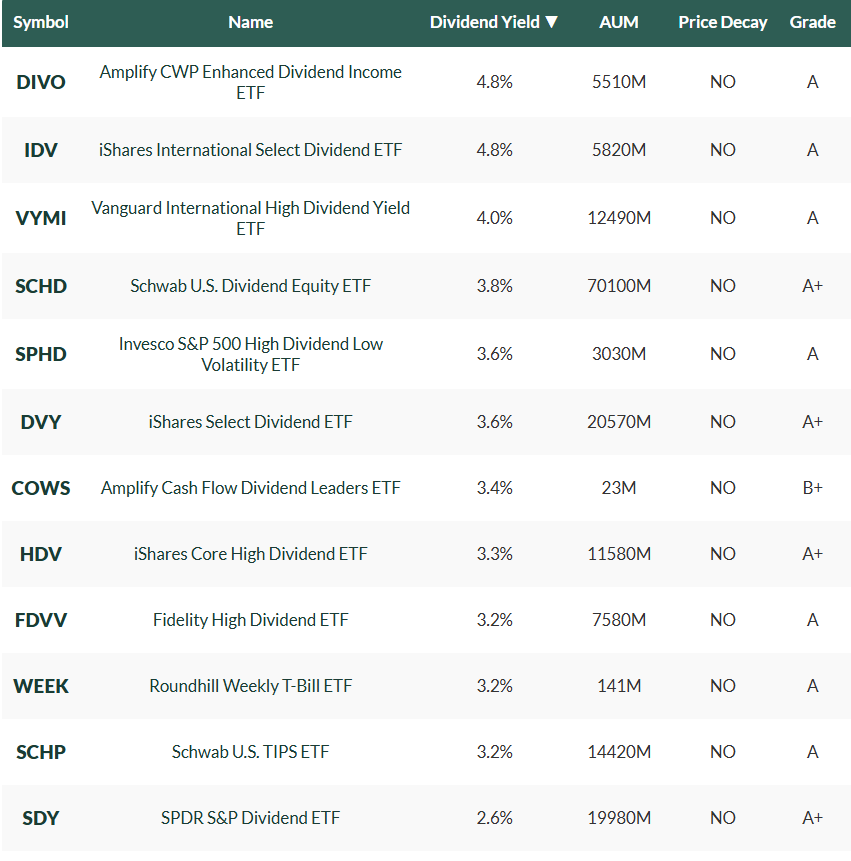
Task: Click the 14420M AUM value
Action: pos(619,752)
